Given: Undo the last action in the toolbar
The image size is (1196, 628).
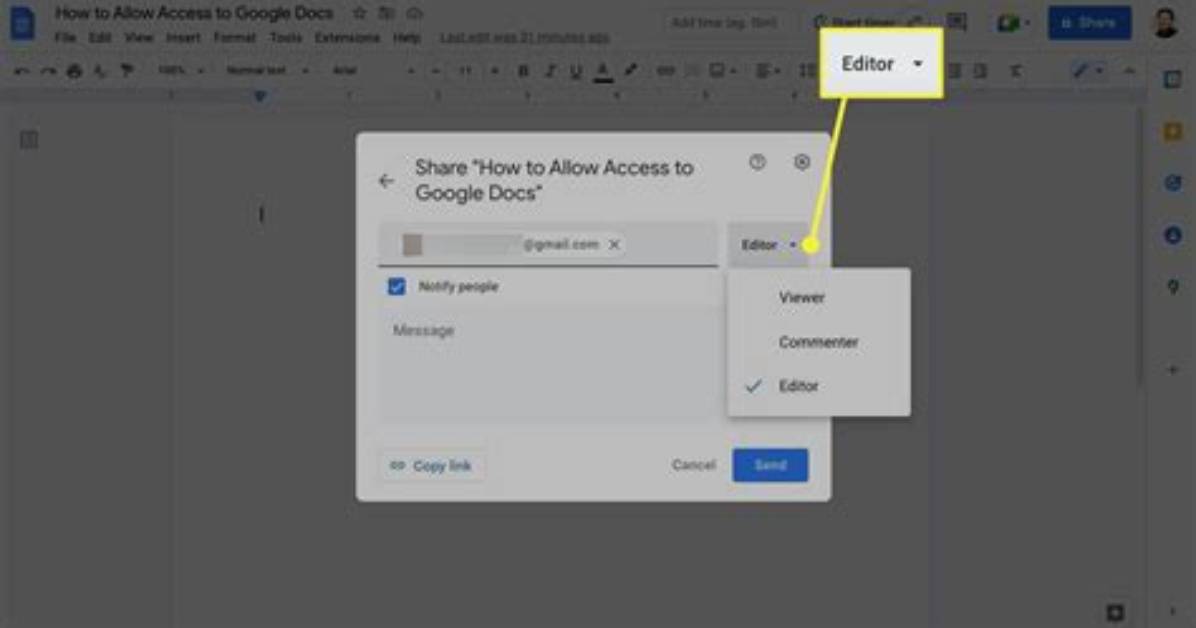Looking at the screenshot, I should pos(21,71).
